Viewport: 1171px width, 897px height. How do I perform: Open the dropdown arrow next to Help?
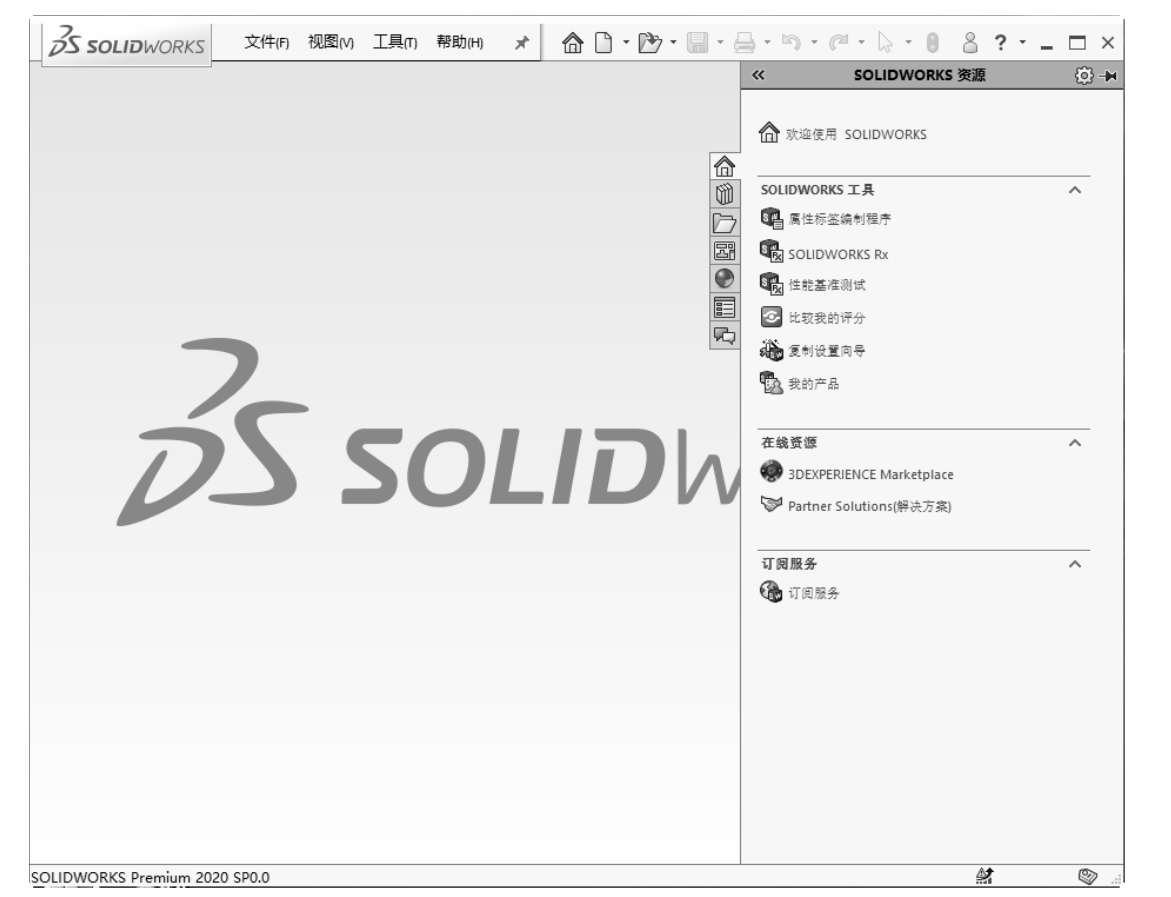point(1022,43)
